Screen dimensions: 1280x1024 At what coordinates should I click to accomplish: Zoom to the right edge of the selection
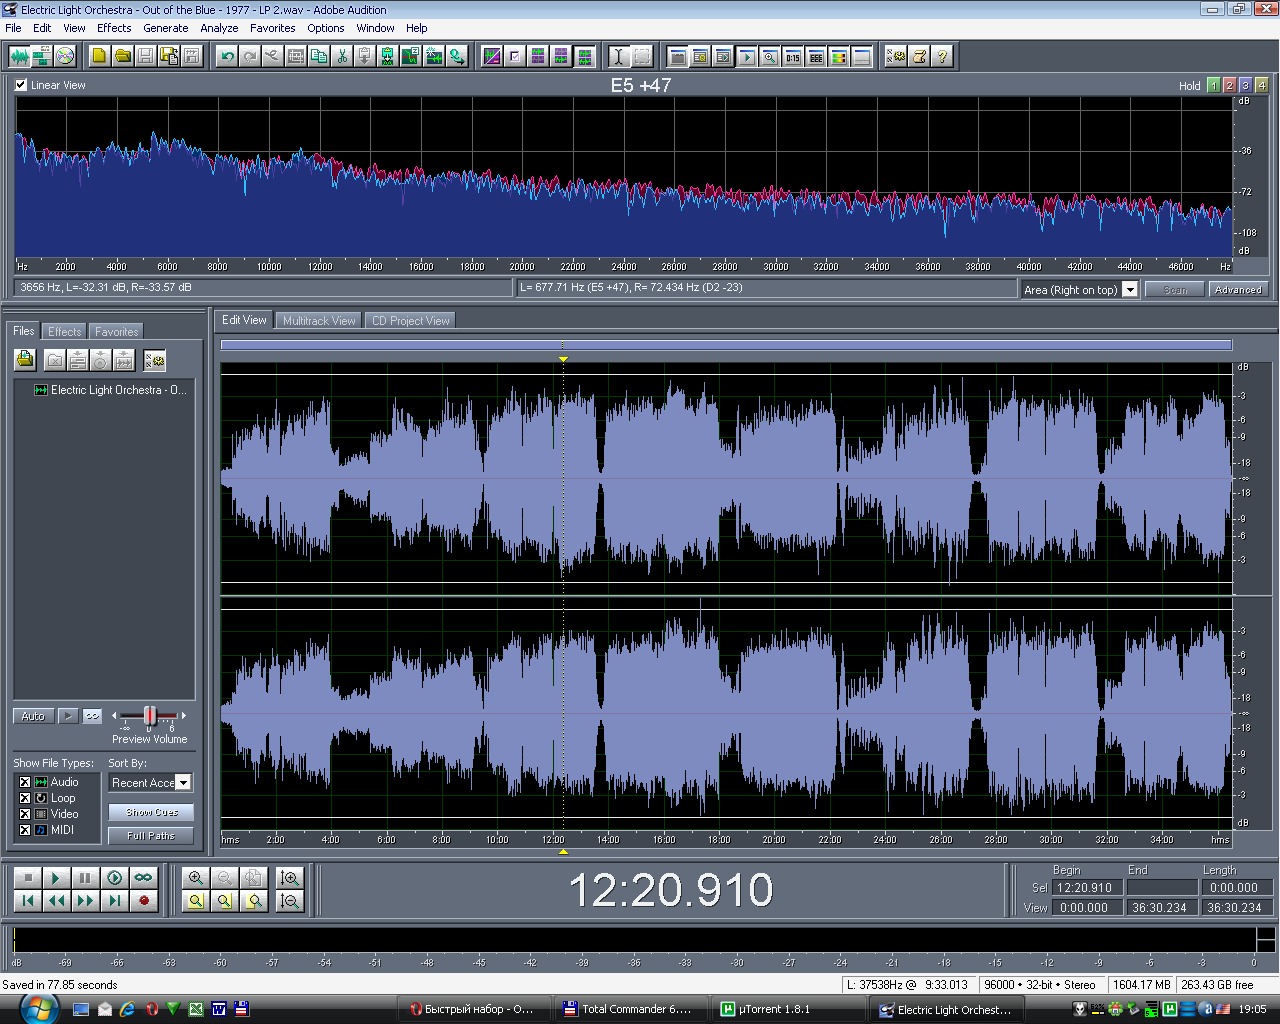[254, 901]
